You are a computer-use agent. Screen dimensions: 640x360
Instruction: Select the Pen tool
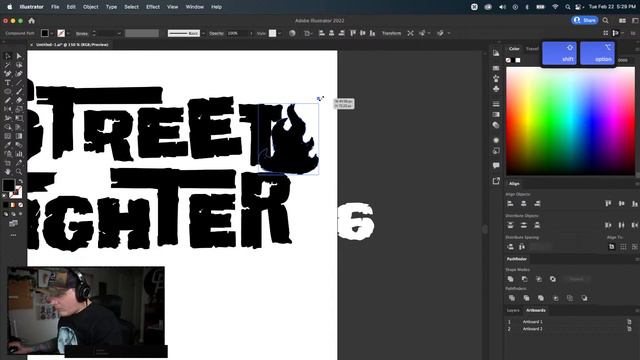click(x=7, y=74)
